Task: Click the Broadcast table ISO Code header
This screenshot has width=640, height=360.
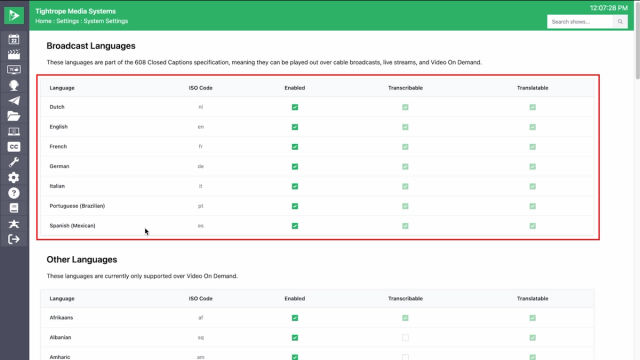Action: tap(201, 88)
